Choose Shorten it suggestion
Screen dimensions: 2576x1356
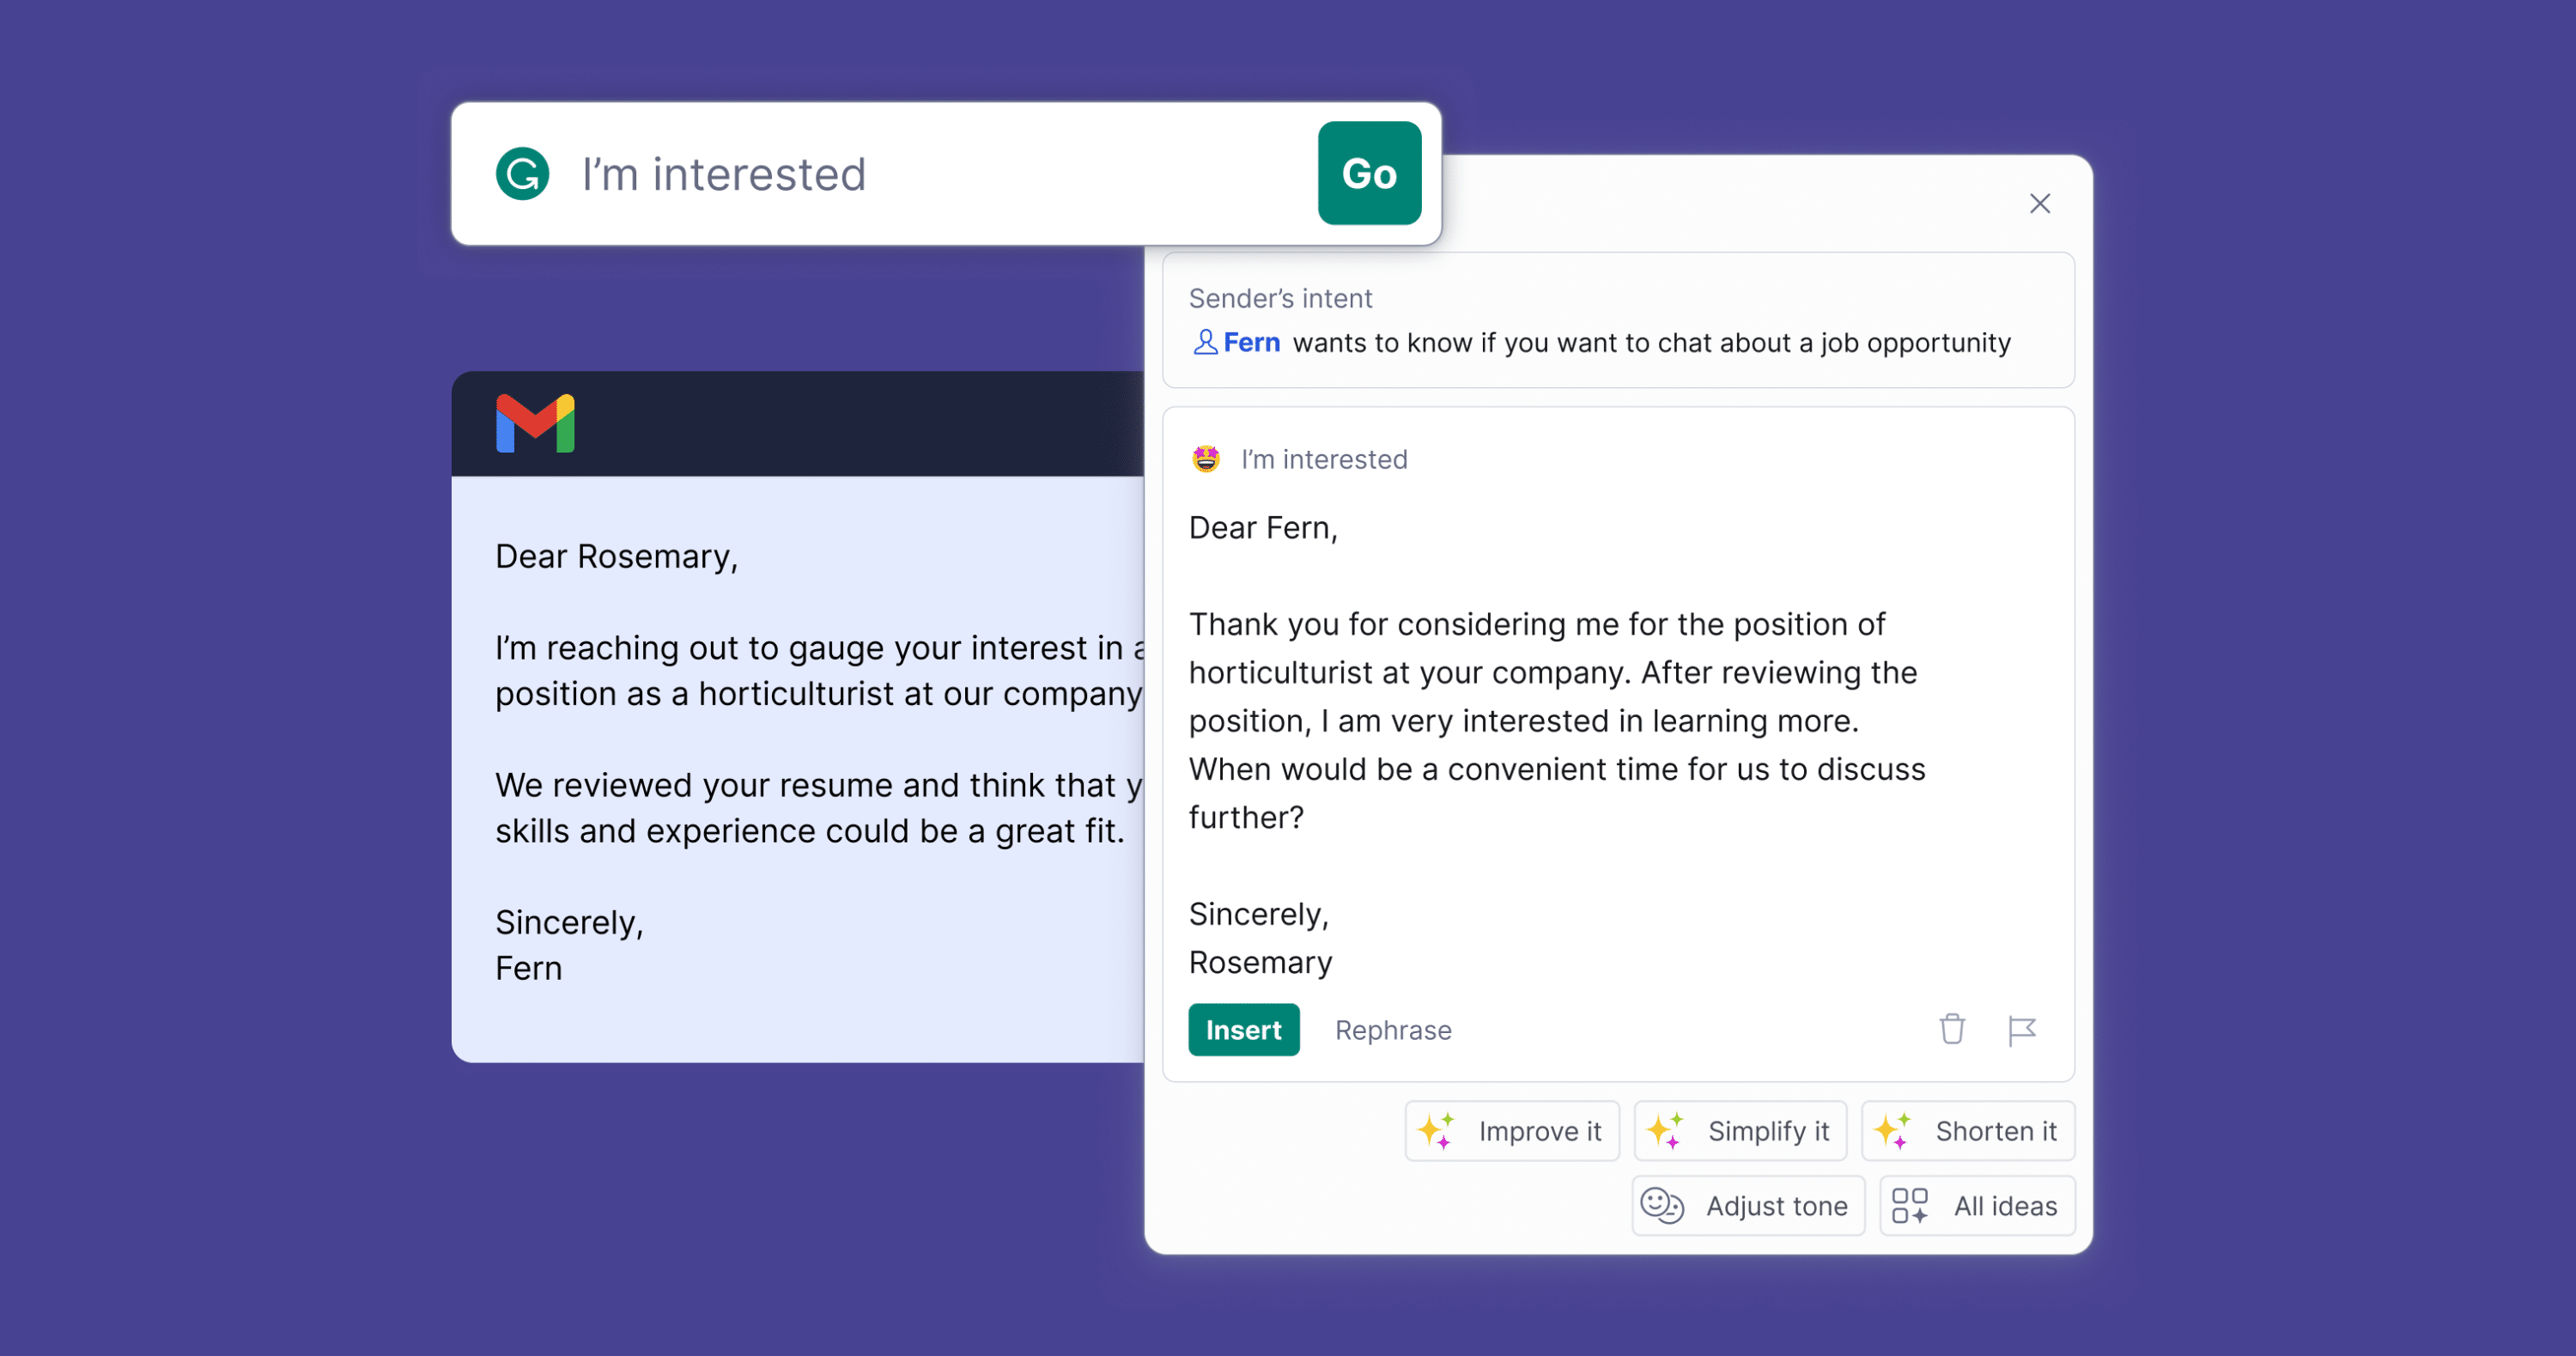[1968, 1131]
